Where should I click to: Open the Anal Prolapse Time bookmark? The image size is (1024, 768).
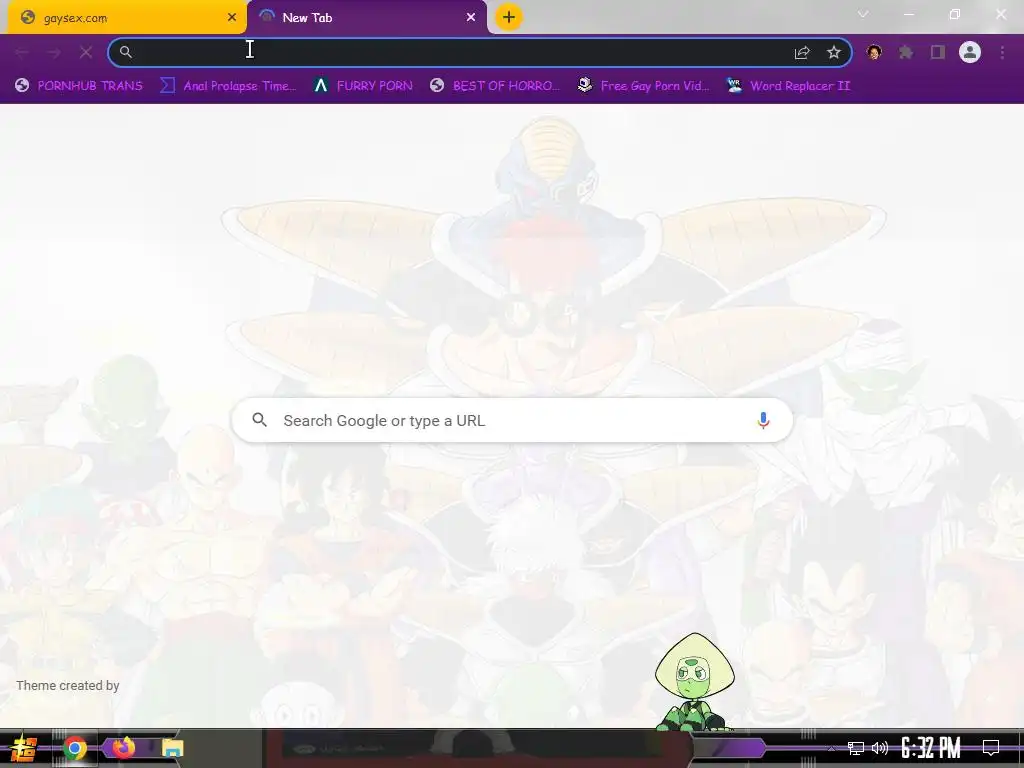(x=229, y=86)
